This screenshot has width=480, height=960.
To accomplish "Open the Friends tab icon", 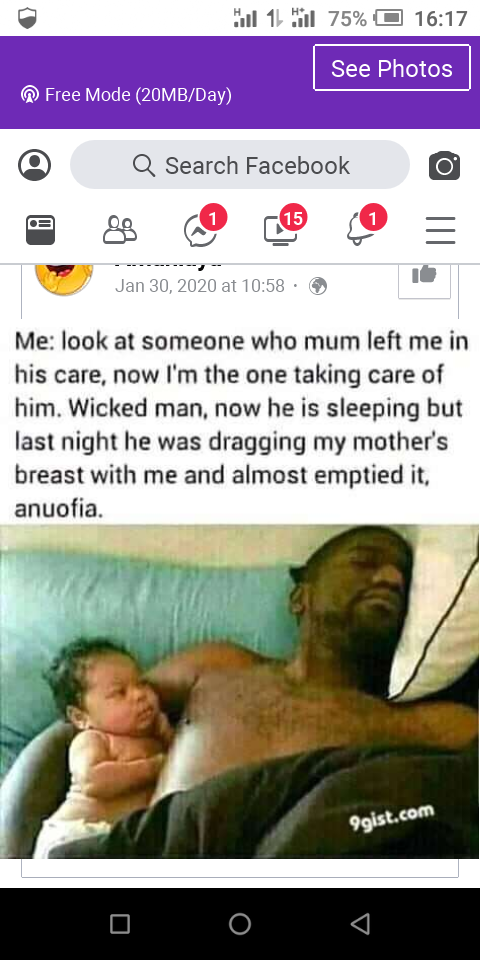I will point(119,230).
